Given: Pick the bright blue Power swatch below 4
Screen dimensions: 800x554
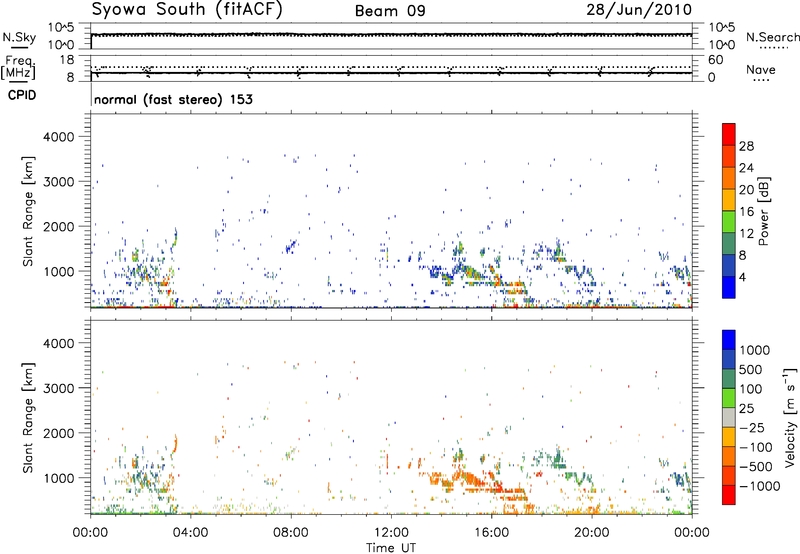Looking at the screenshot, I should pos(729,287).
